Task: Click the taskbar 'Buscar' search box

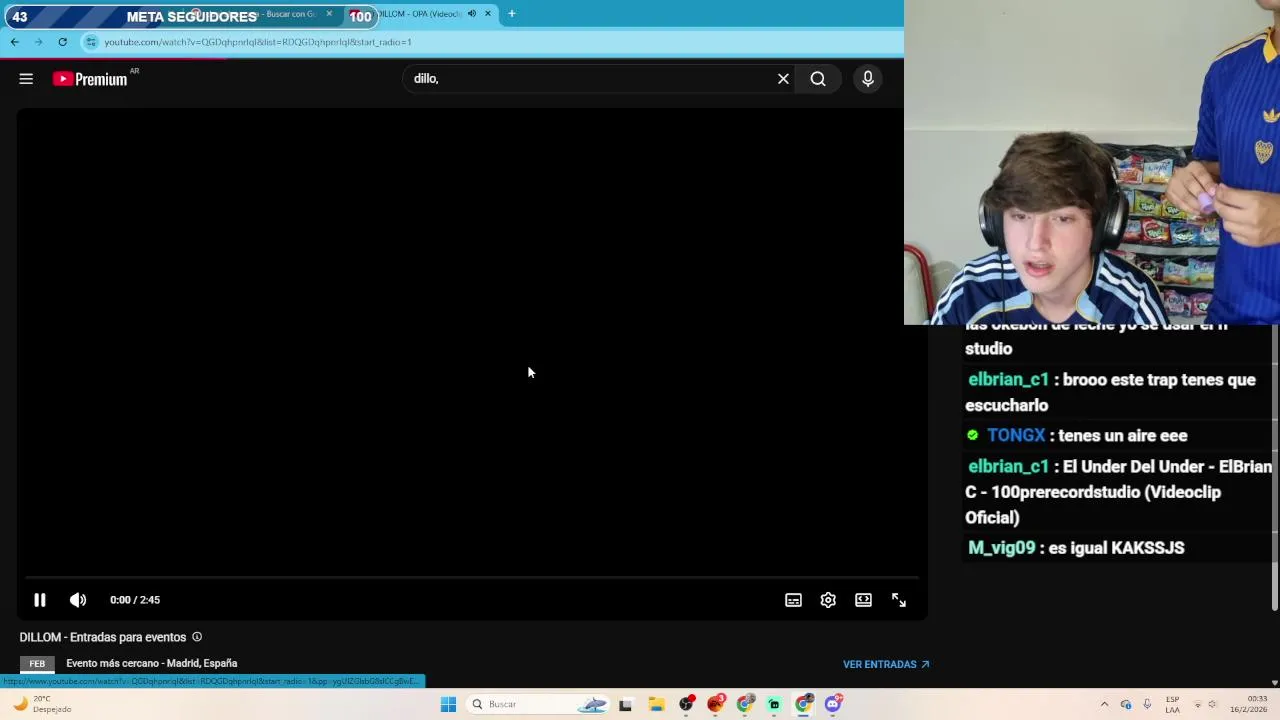Action: click(538, 704)
